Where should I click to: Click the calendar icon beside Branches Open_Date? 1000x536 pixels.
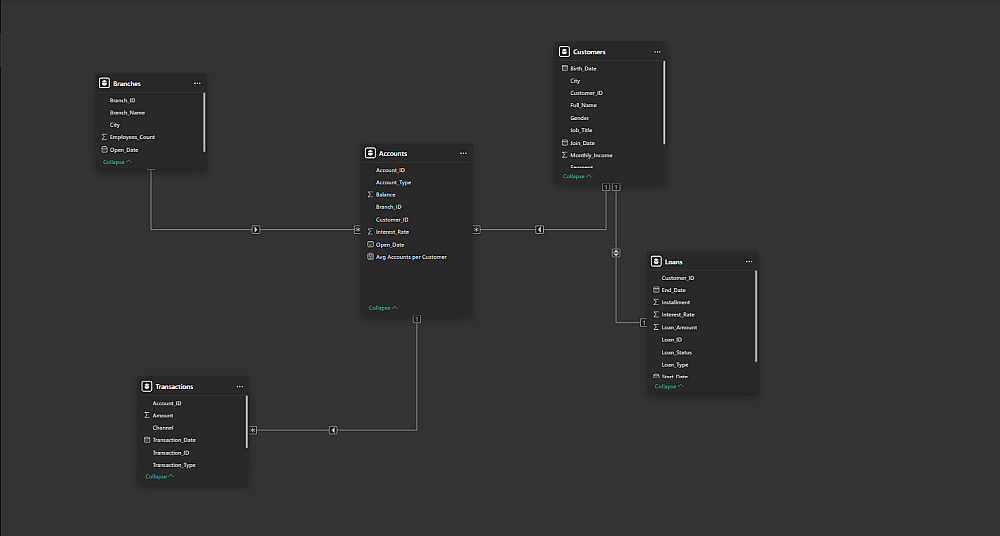[105, 149]
